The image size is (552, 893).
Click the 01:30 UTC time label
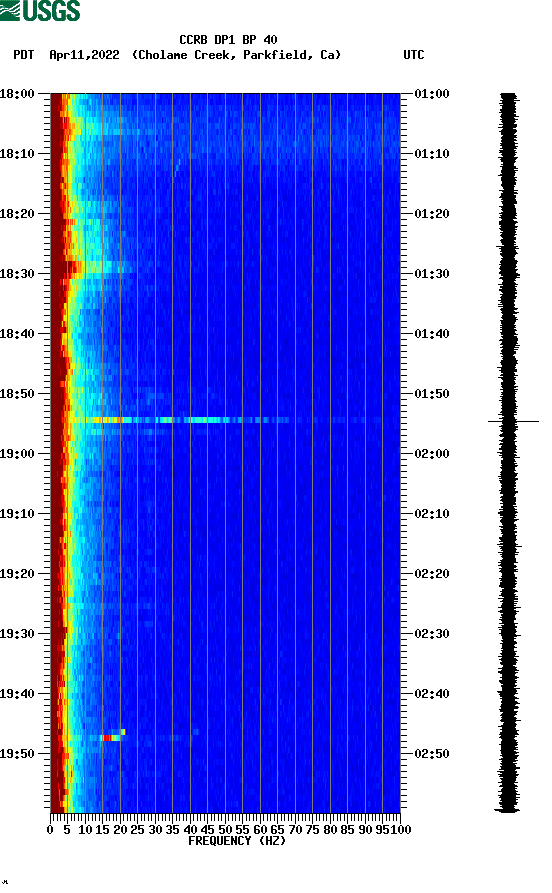(432, 273)
